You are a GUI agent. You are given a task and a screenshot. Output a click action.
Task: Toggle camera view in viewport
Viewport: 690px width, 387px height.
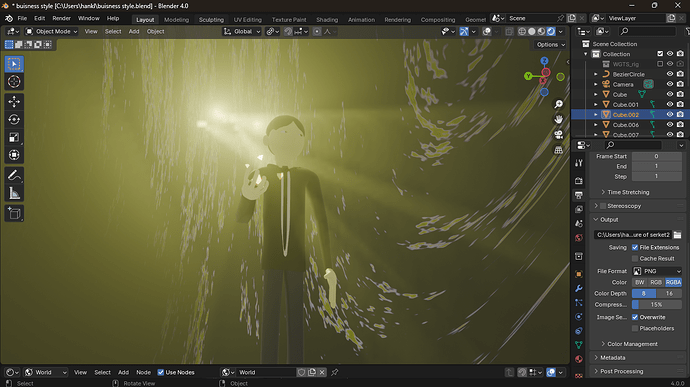tap(558, 135)
